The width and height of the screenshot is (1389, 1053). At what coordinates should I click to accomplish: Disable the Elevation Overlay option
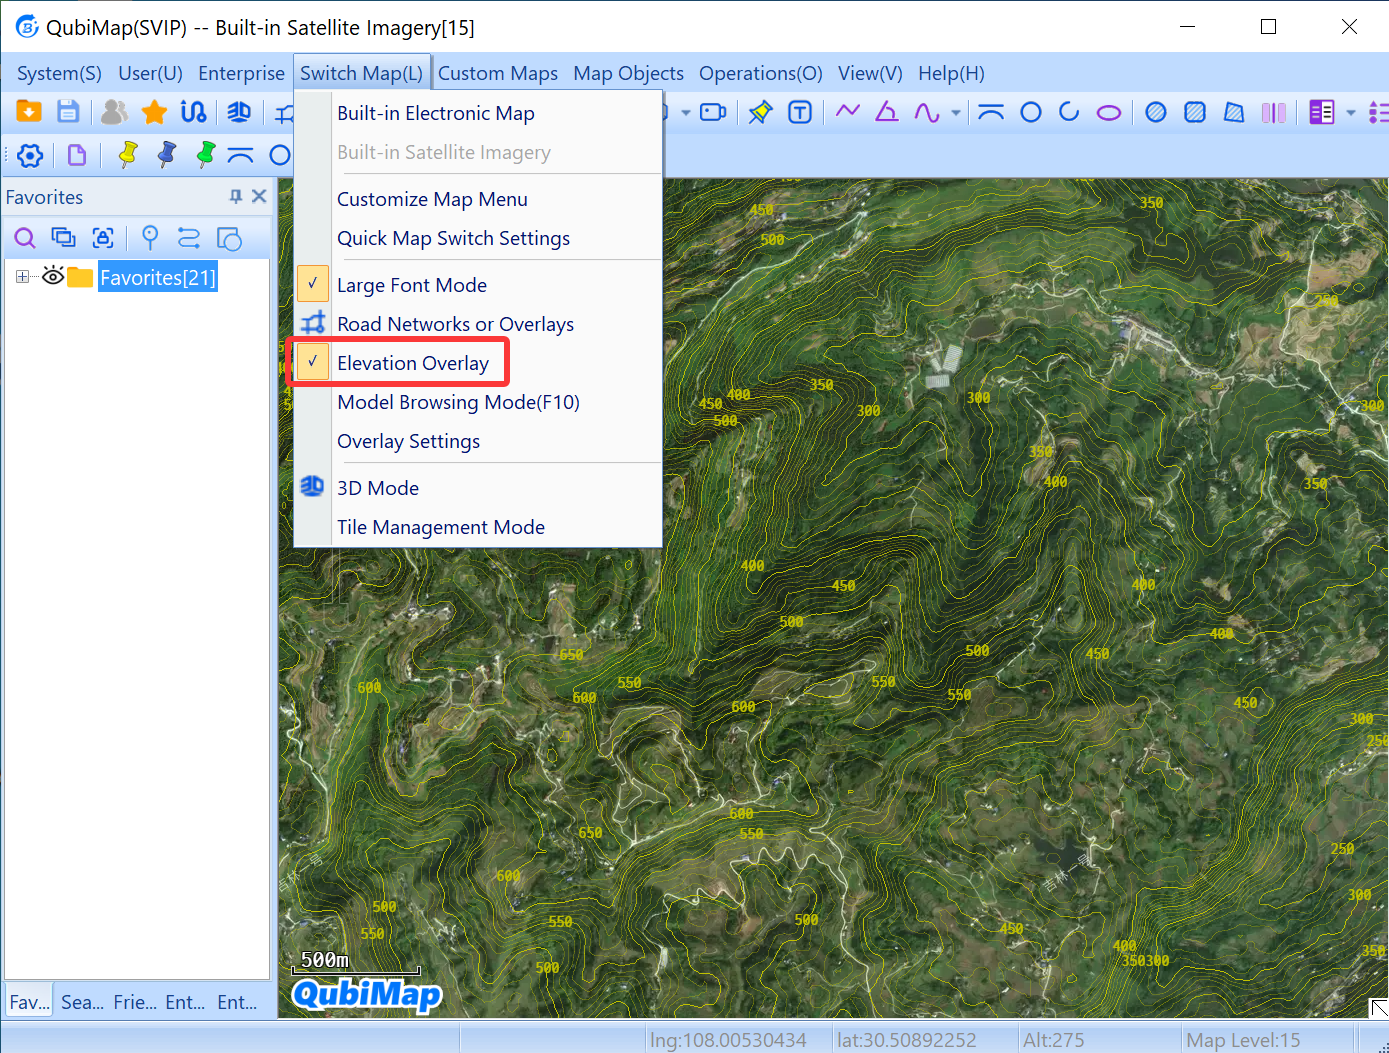click(313, 362)
